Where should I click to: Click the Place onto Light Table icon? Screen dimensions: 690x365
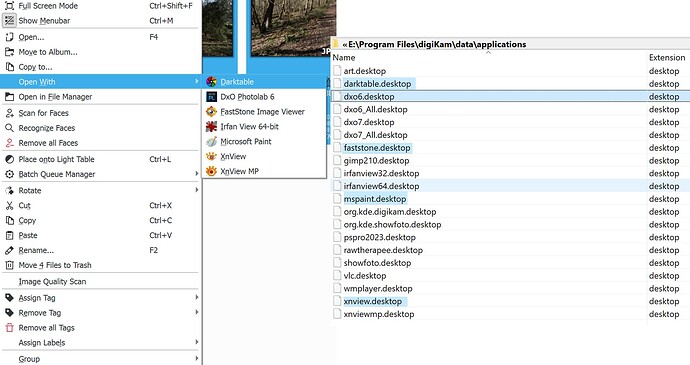(x=9, y=159)
